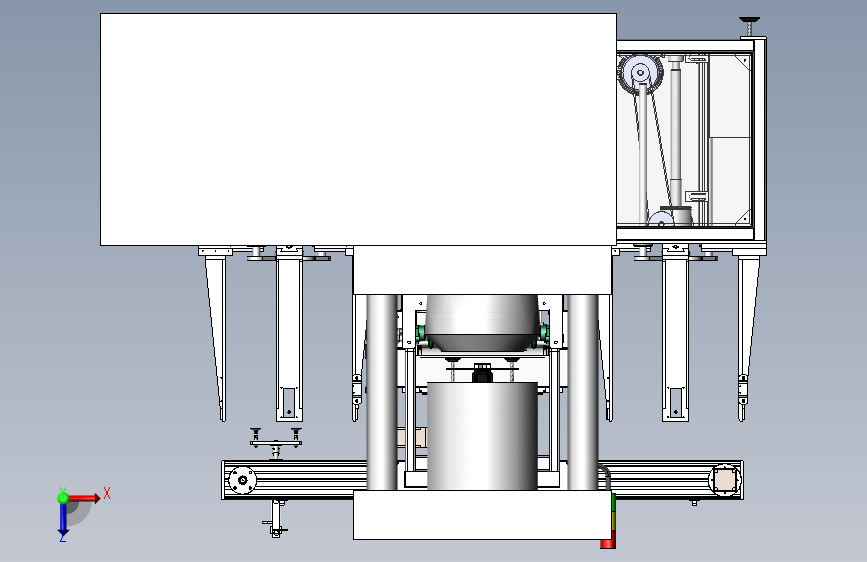Select the green bearing left of the bowl

(x=420, y=333)
